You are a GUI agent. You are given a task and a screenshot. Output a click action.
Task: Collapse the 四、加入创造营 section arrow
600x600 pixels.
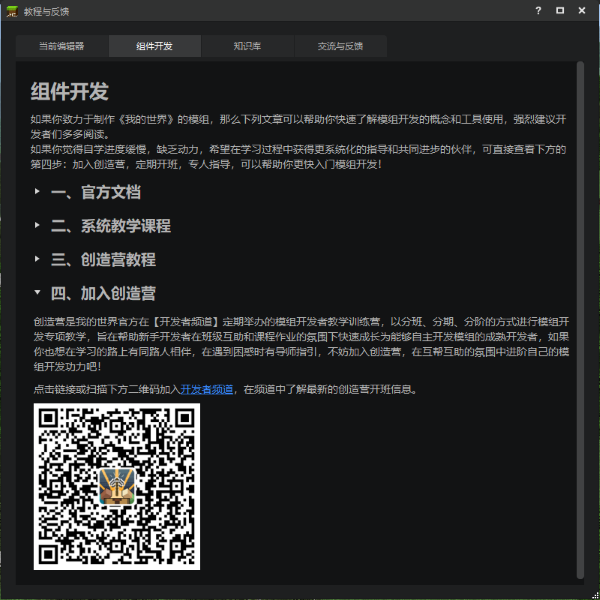pyautogui.click(x=37, y=292)
